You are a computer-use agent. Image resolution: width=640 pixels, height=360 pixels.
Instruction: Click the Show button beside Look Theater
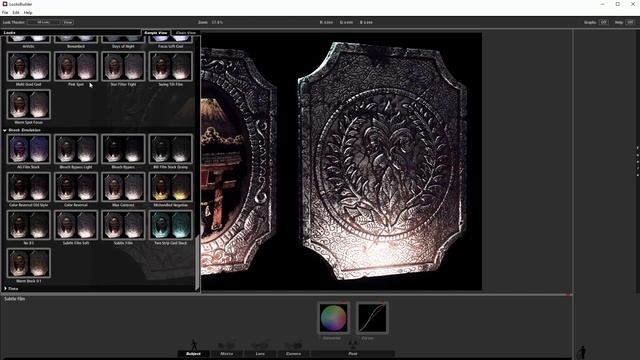pos(68,22)
